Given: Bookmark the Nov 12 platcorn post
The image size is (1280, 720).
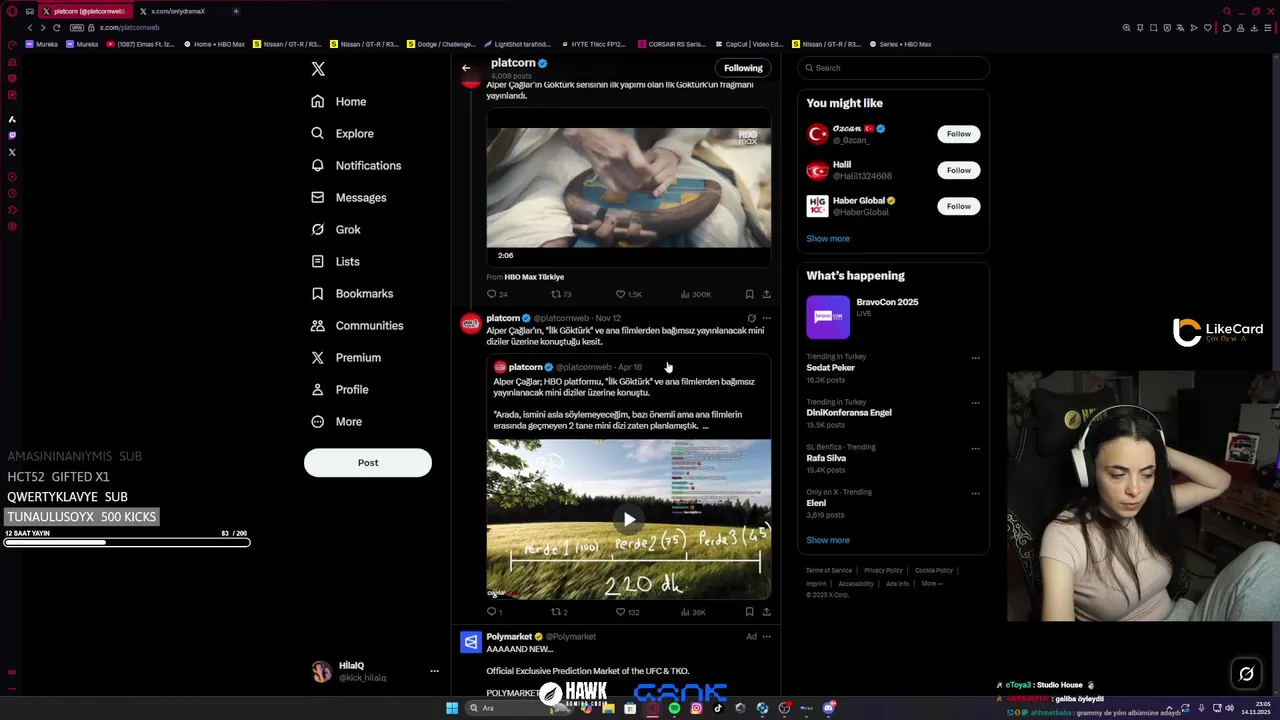Looking at the screenshot, I should pyautogui.click(x=749, y=612).
